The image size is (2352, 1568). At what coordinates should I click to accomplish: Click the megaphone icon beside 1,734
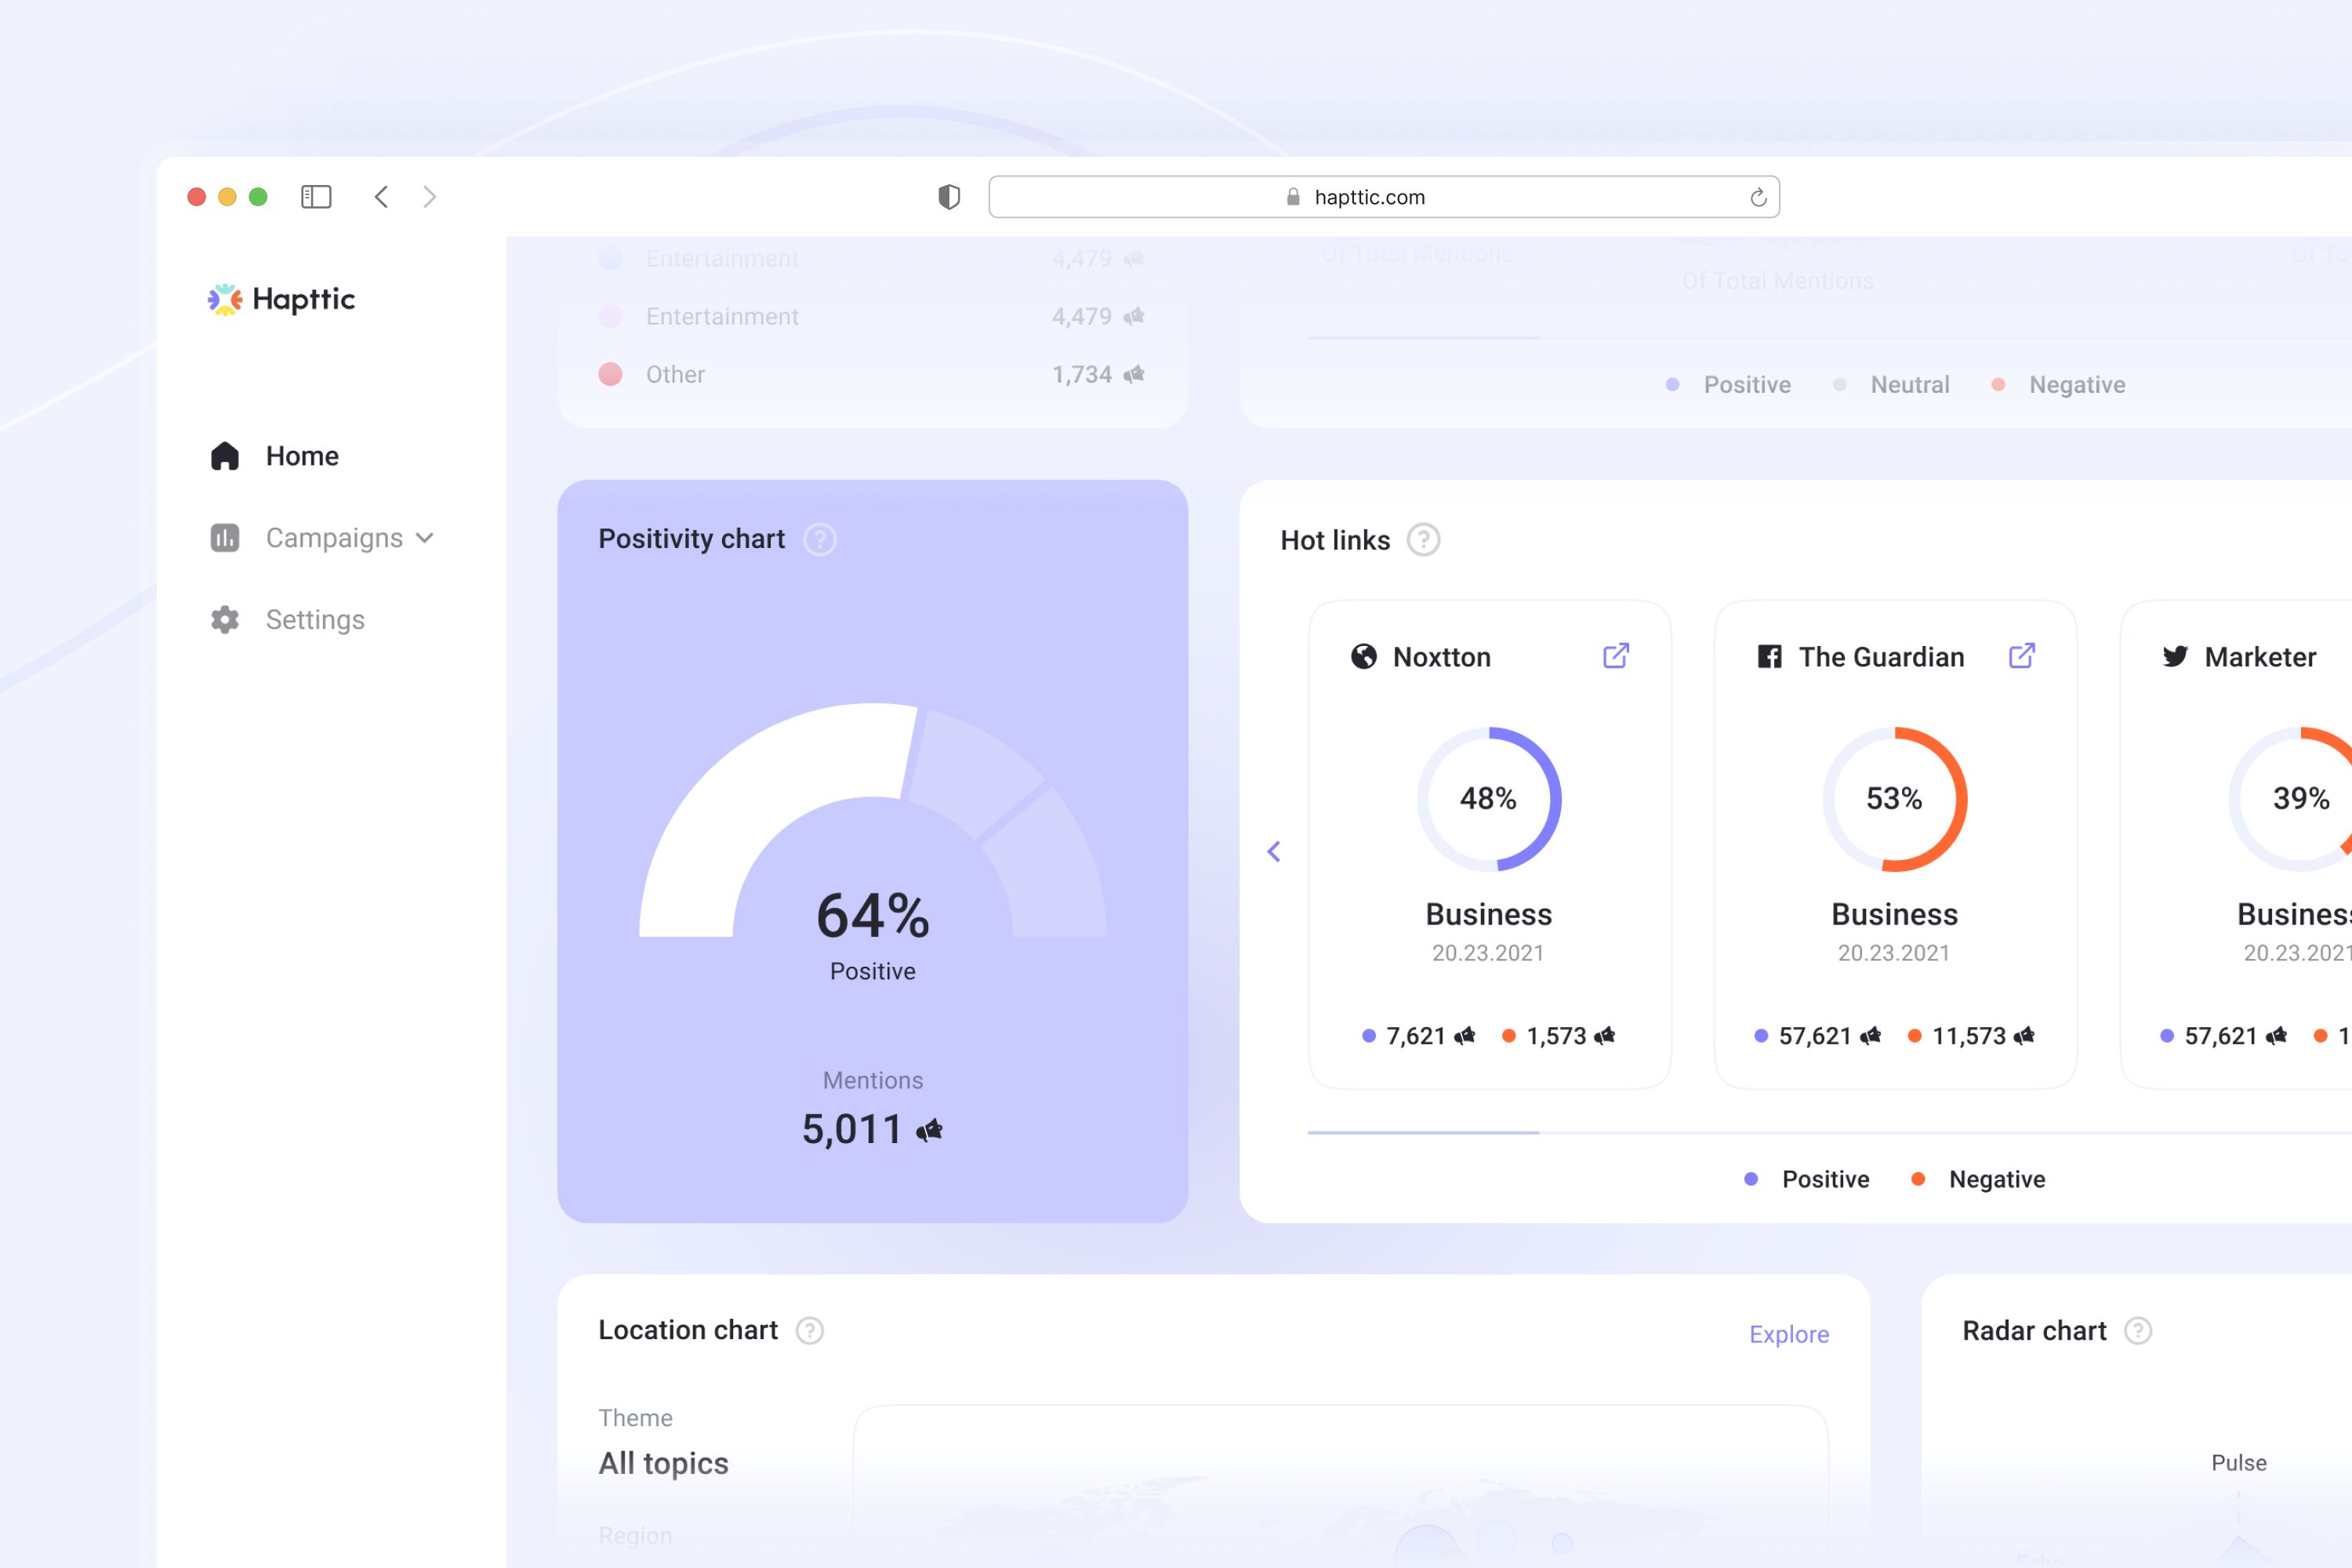(1133, 374)
